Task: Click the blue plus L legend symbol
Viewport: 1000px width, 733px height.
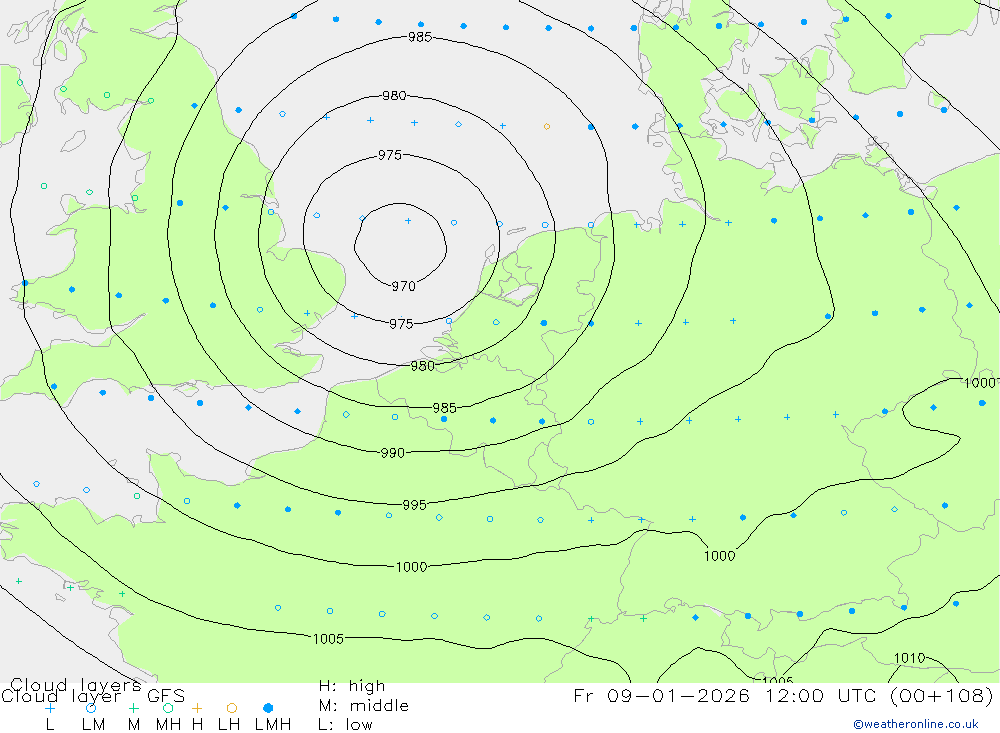Action: tap(50, 708)
